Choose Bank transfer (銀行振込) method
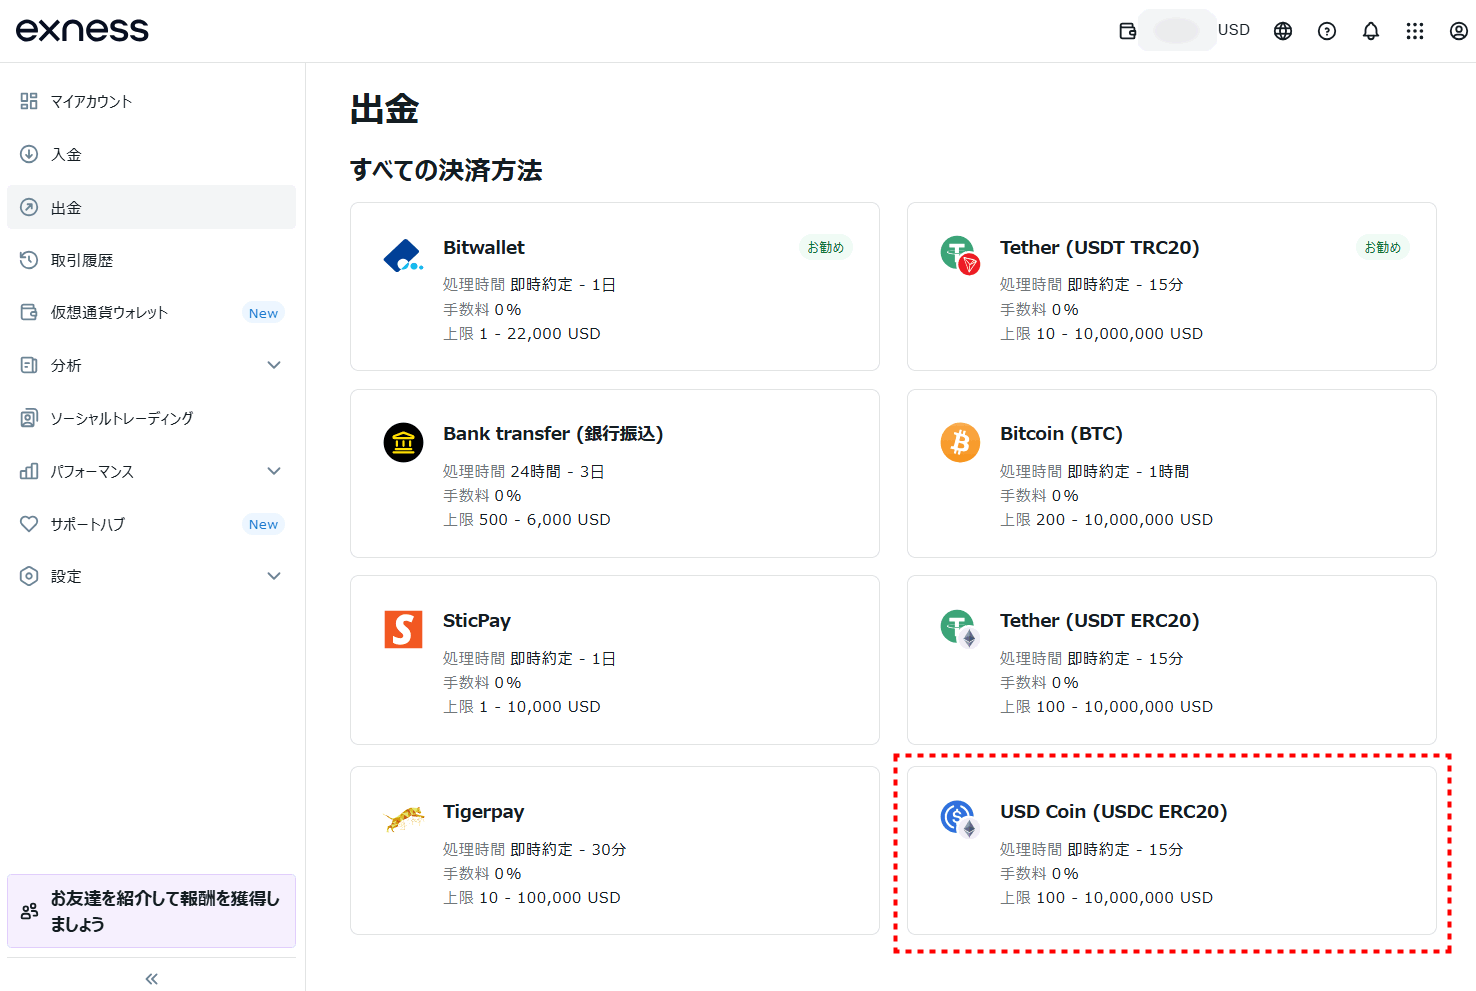This screenshot has height=991, width=1476. pyautogui.click(x=615, y=473)
